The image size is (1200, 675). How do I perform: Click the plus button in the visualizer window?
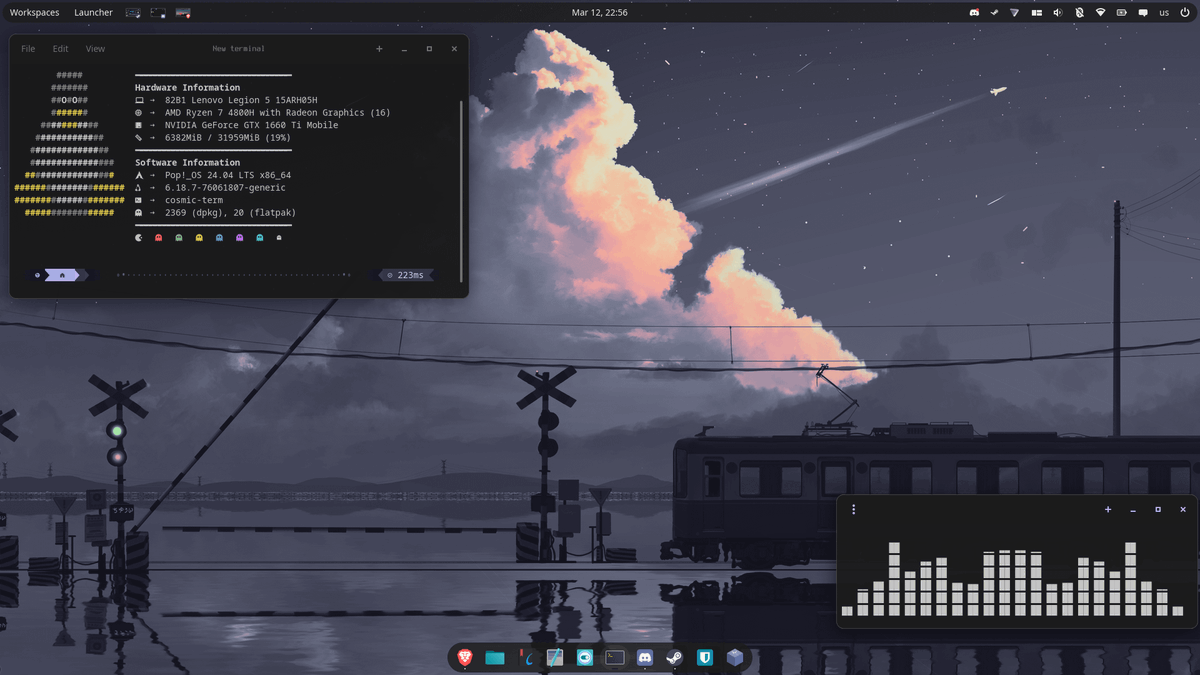coord(1108,510)
